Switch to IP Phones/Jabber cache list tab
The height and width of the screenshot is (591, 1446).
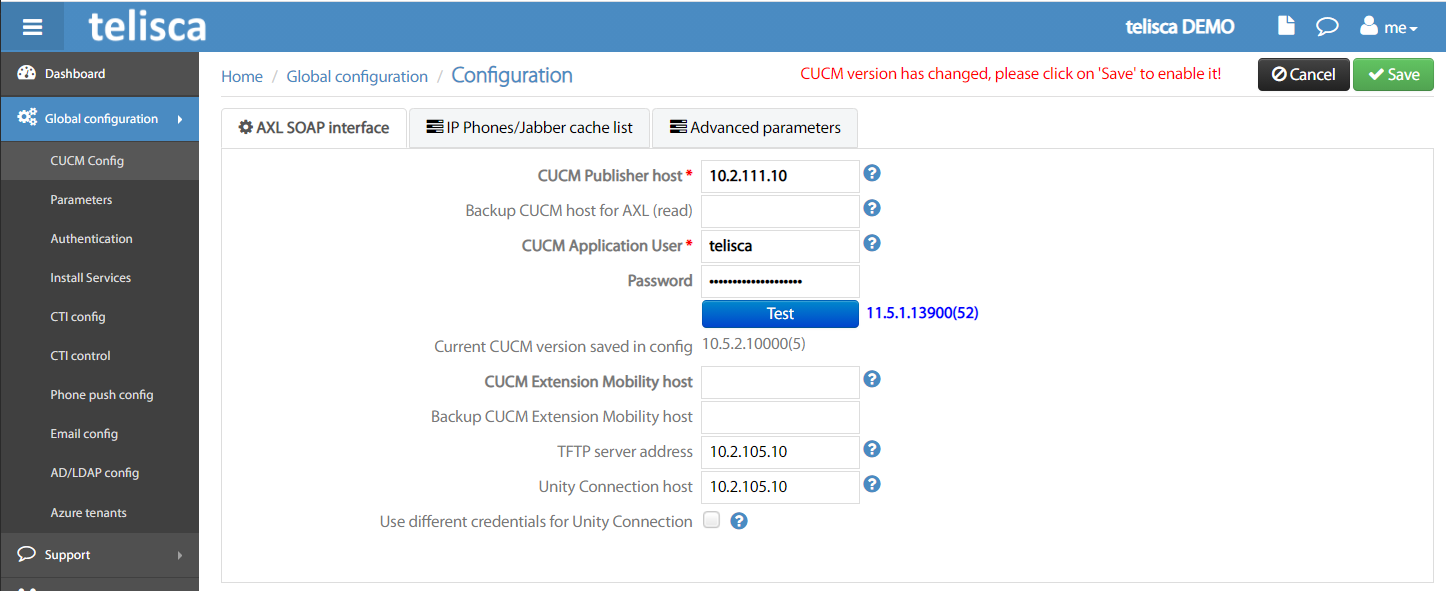tap(529, 128)
